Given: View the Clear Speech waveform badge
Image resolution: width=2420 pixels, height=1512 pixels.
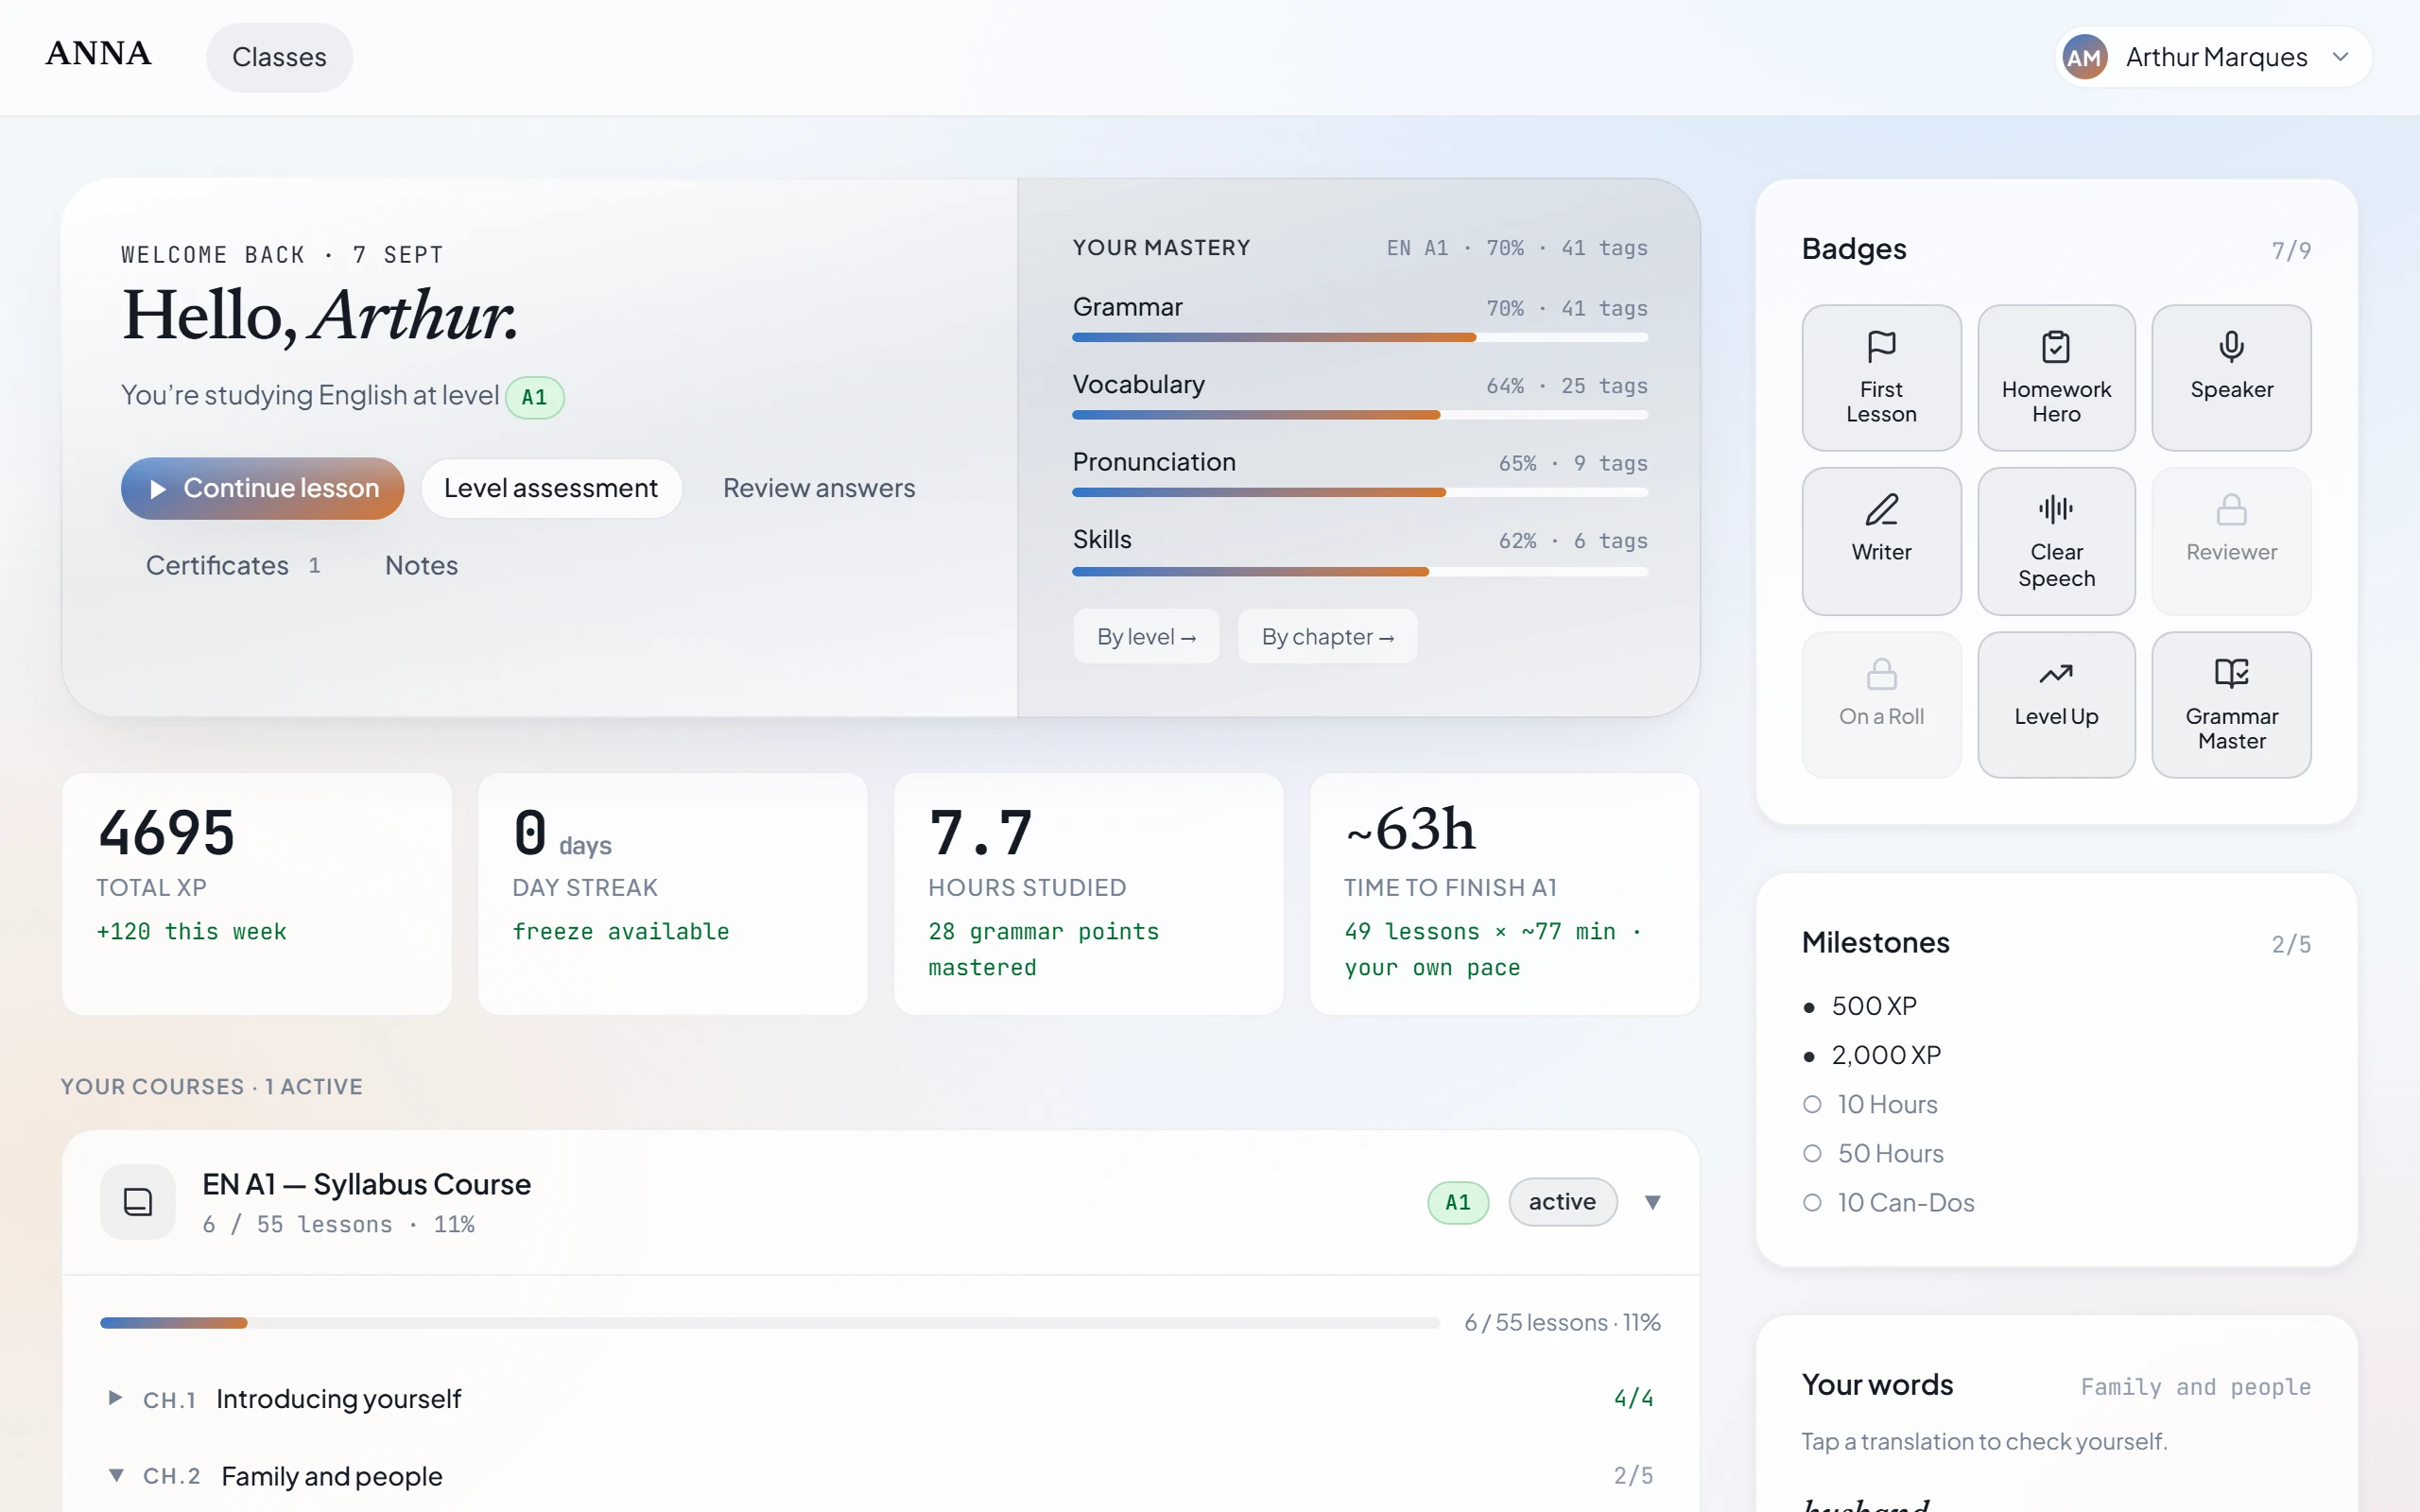Looking at the screenshot, I should click(2056, 541).
